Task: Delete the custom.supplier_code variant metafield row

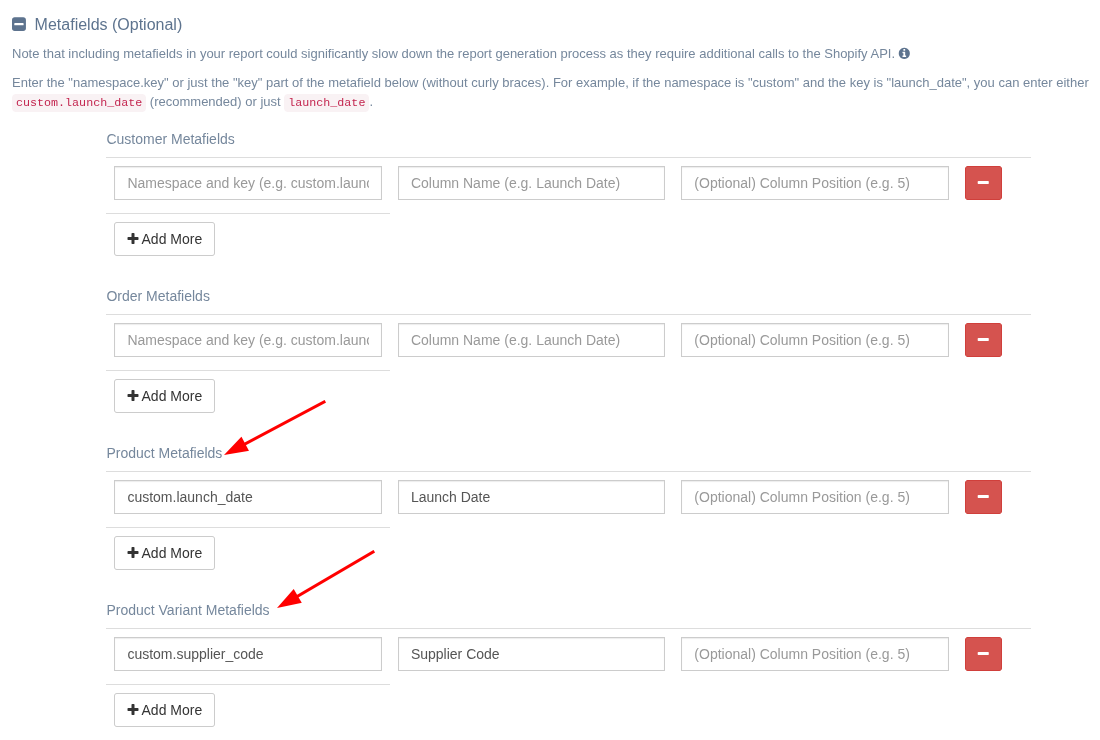Action: pyautogui.click(x=982, y=654)
